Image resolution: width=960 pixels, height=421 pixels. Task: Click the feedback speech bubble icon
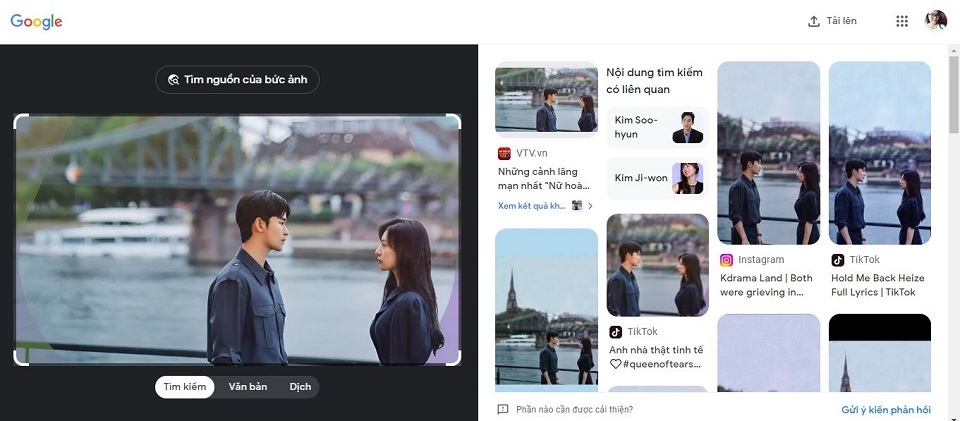point(503,409)
